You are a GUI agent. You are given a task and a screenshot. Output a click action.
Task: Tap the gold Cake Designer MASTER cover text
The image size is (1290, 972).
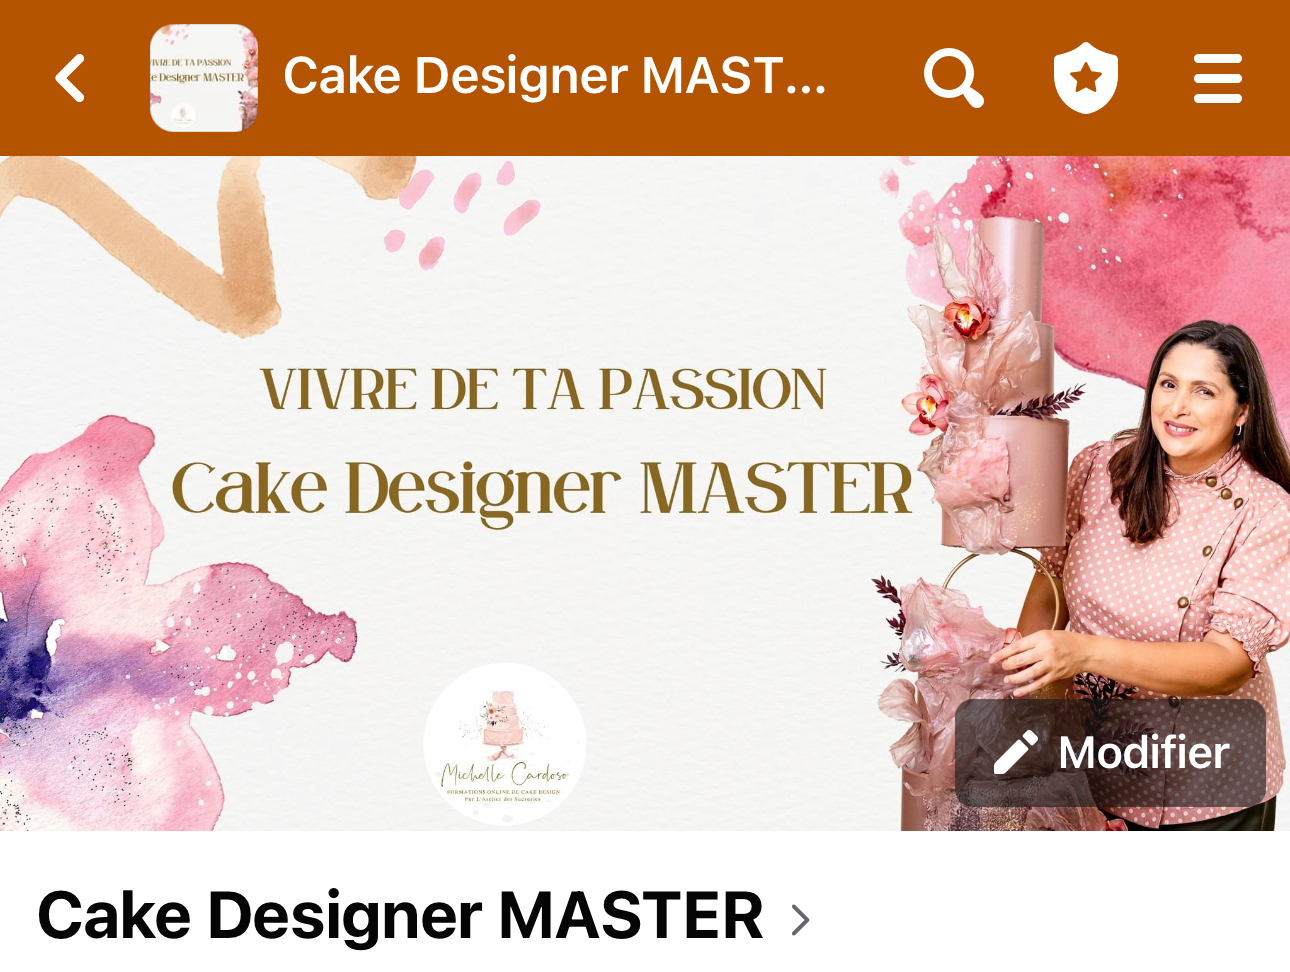pos(542,488)
